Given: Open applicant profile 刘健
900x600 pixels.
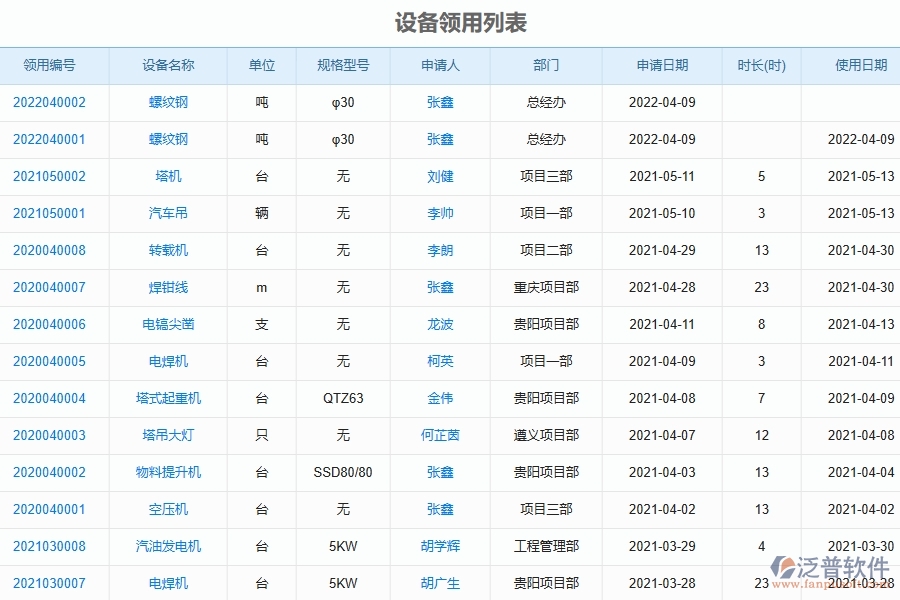Looking at the screenshot, I should click(441, 177).
